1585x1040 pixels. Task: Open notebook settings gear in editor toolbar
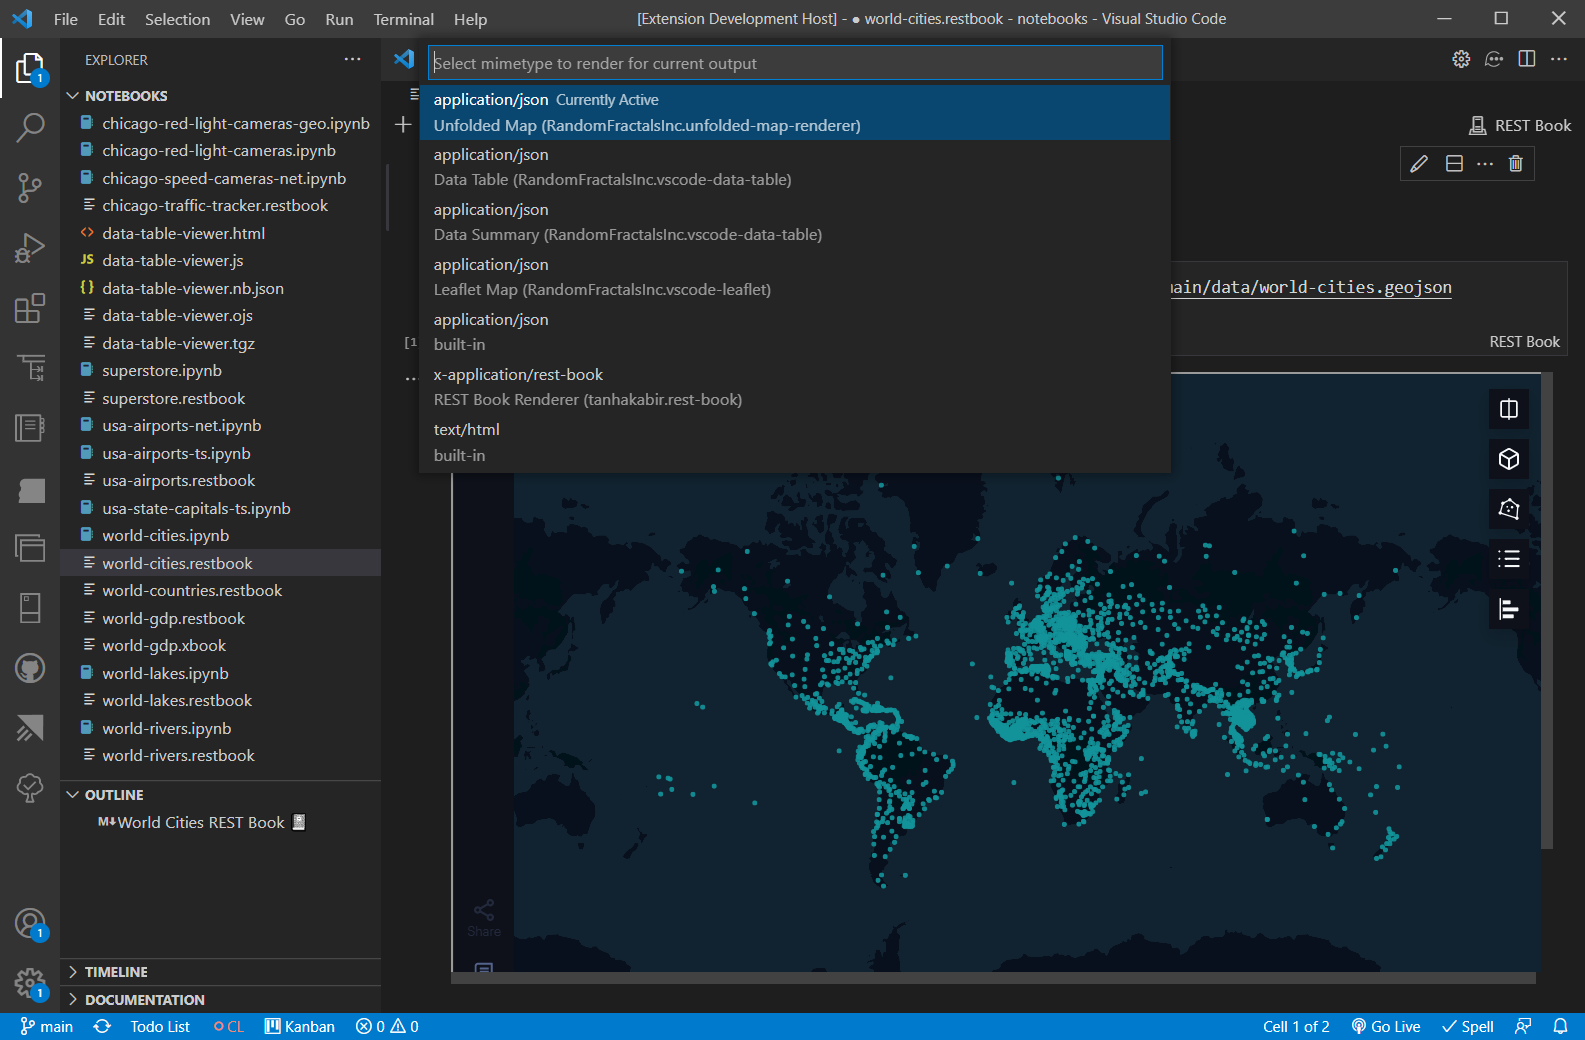pyautogui.click(x=1461, y=59)
